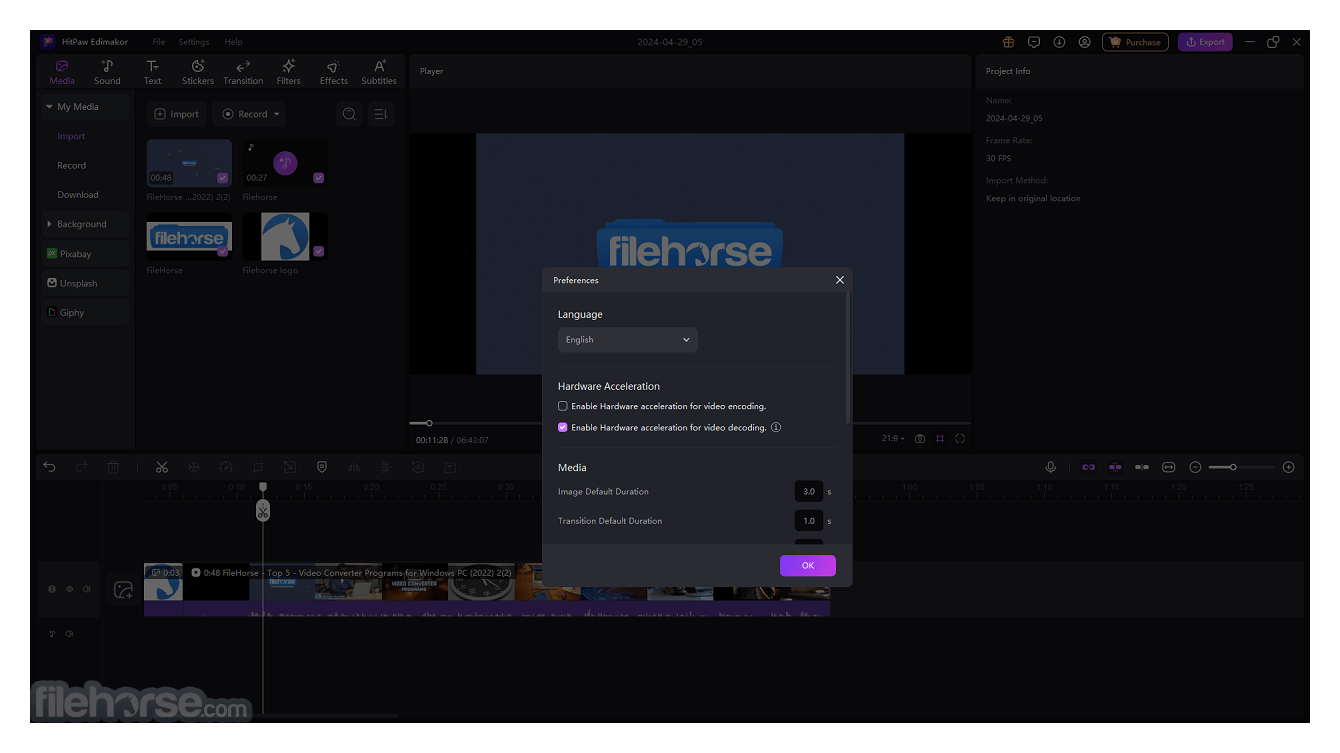Click the media sort list icon
1340x753 pixels.
380,114
